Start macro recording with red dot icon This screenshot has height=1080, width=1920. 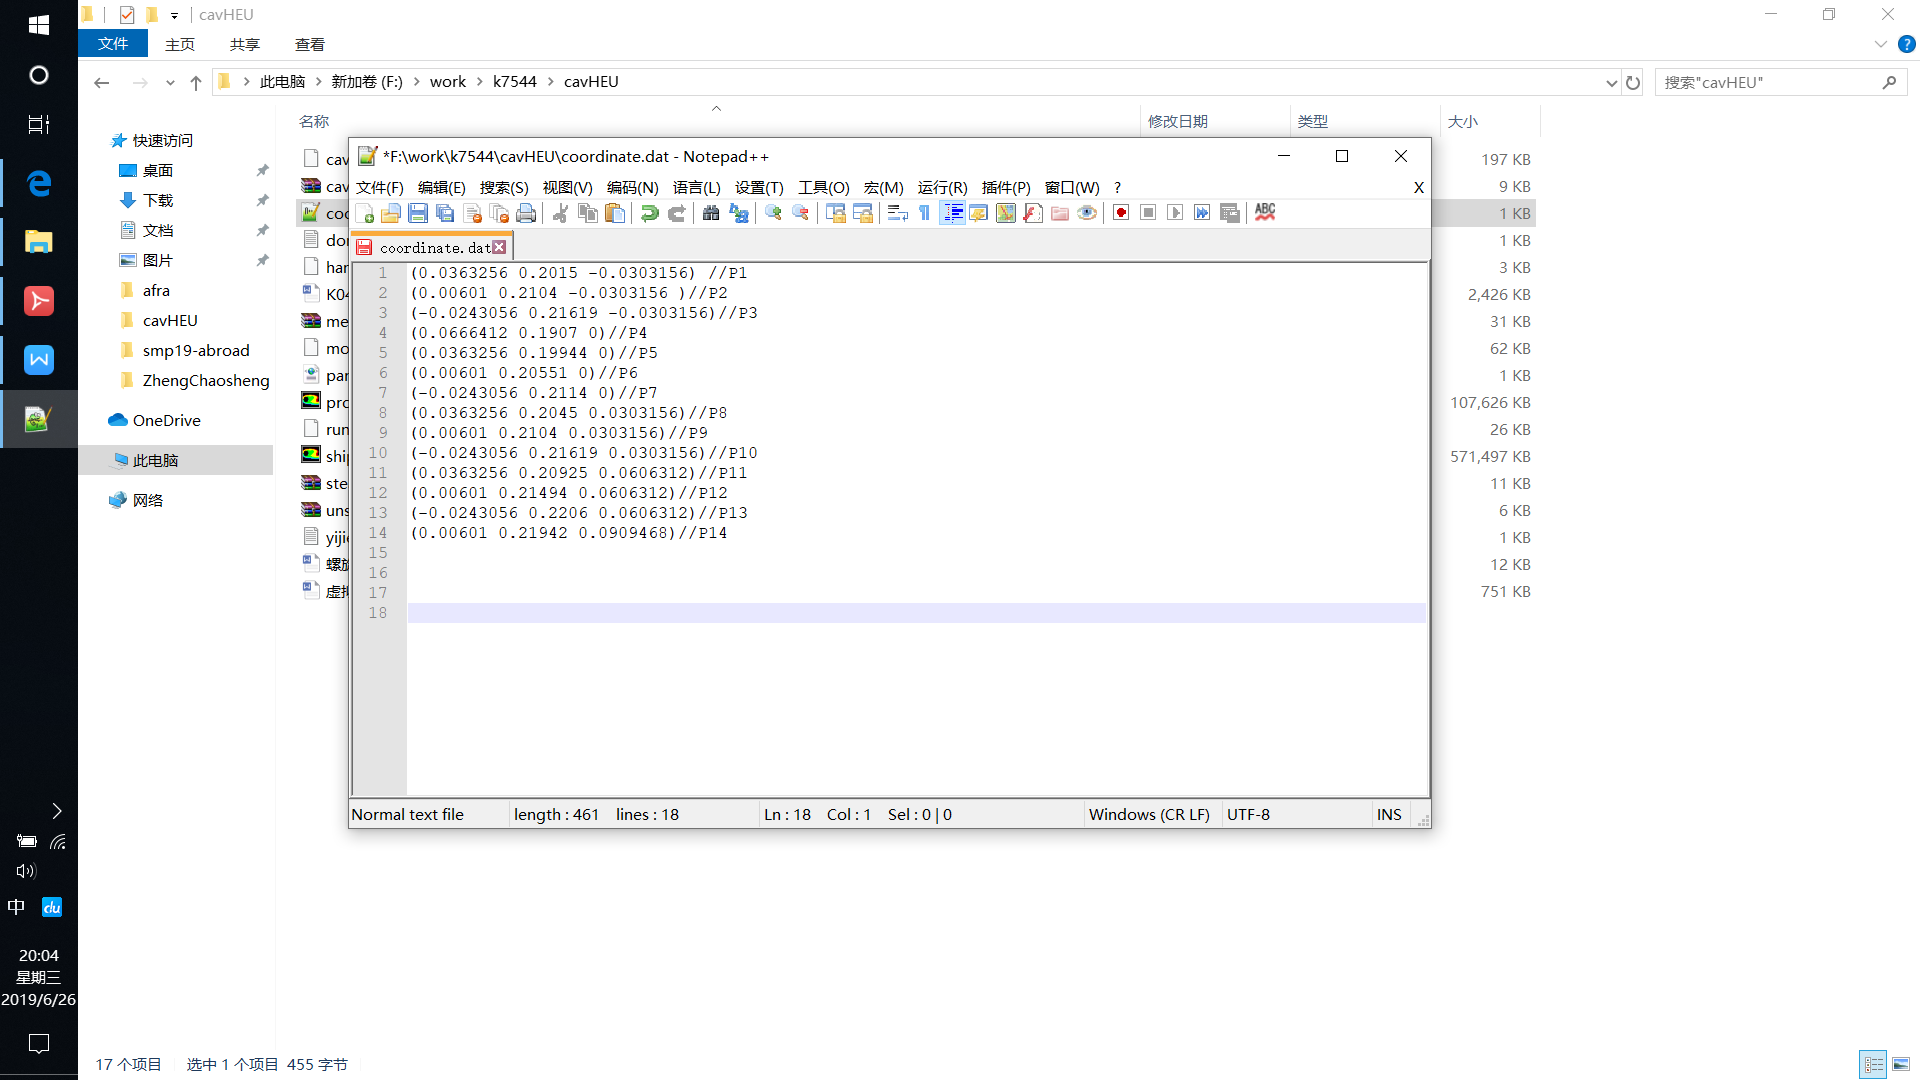tap(1121, 213)
